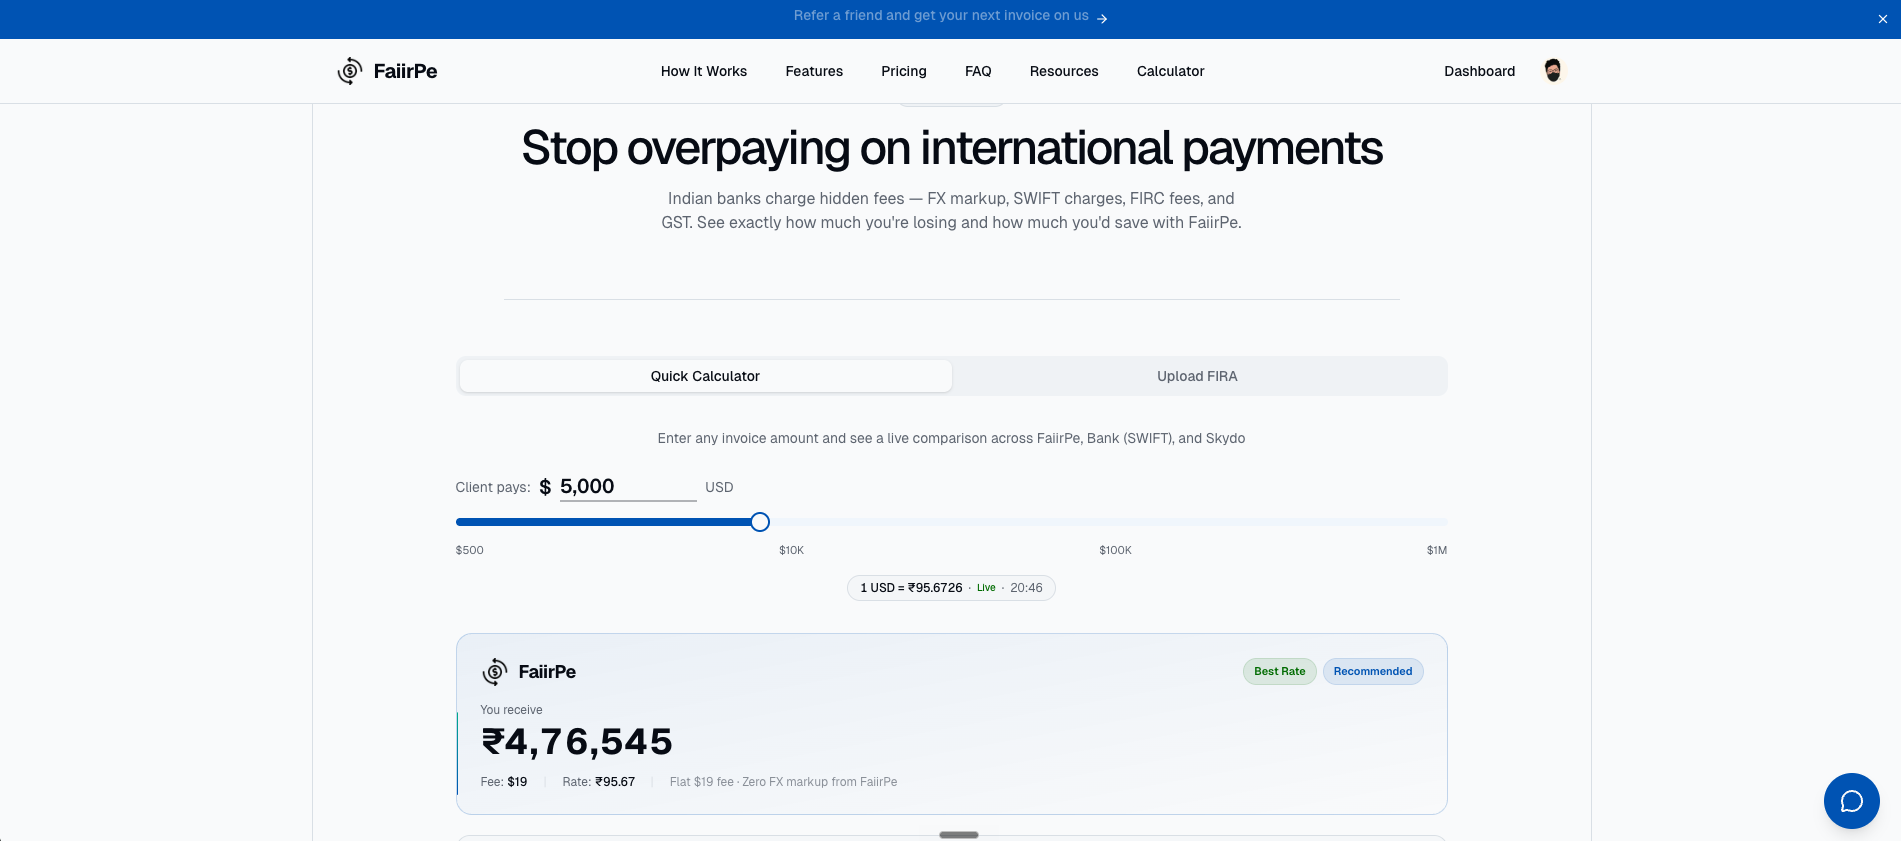Click the refer a friend banner link
1901x841 pixels.
pyautogui.click(x=941, y=16)
